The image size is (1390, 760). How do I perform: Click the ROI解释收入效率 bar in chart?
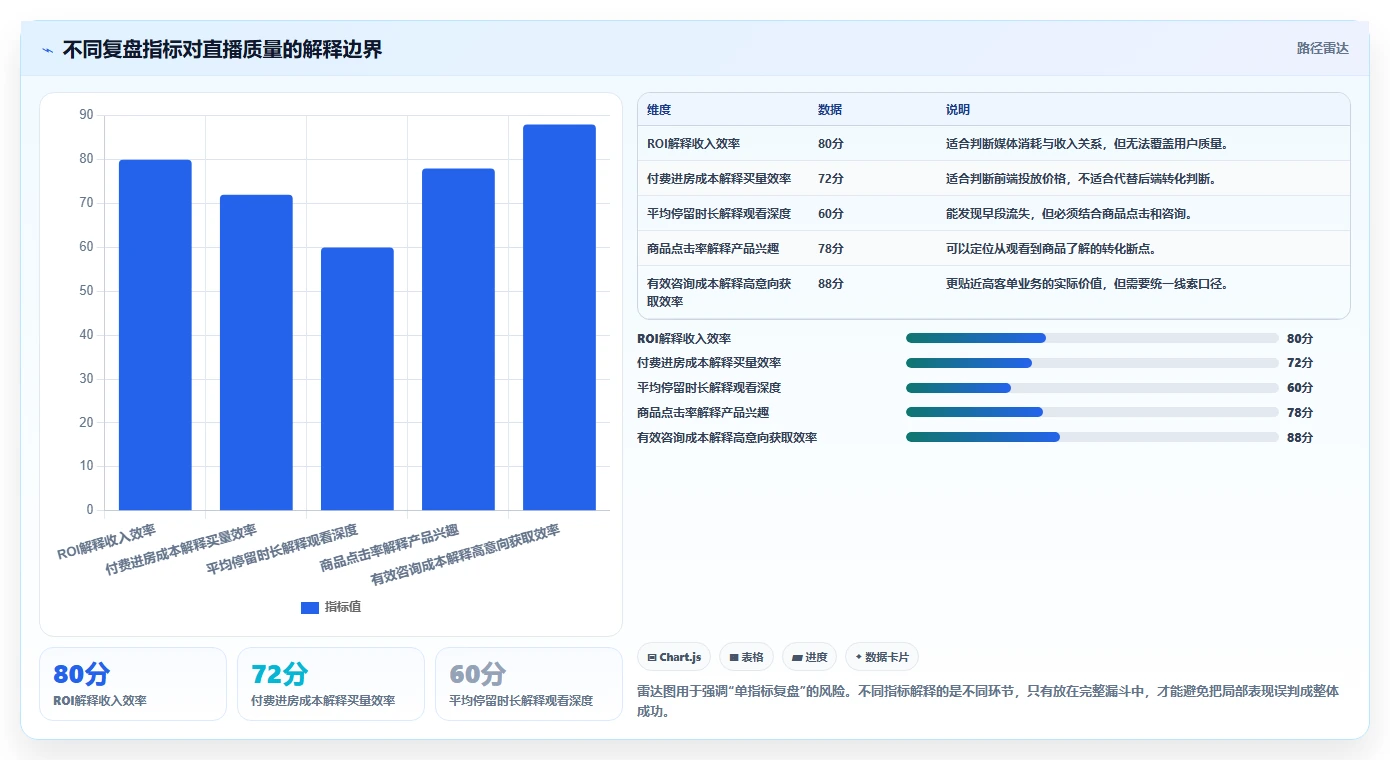pos(155,335)
